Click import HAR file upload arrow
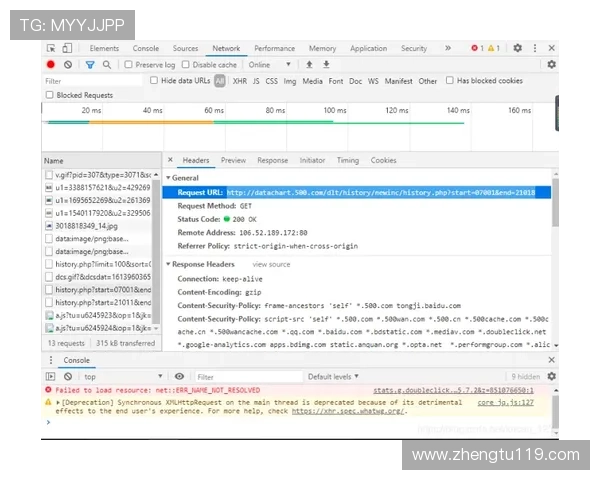This screenshot has height=480, width=600. tap(309, 65)
